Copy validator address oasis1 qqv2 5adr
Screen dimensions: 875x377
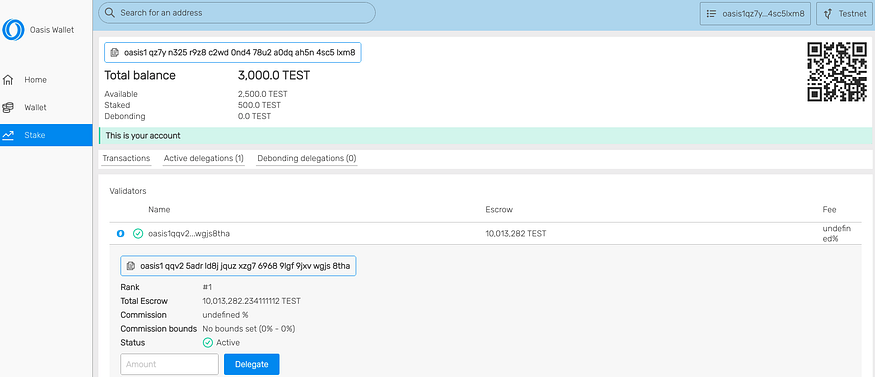(x=238, y=266)
